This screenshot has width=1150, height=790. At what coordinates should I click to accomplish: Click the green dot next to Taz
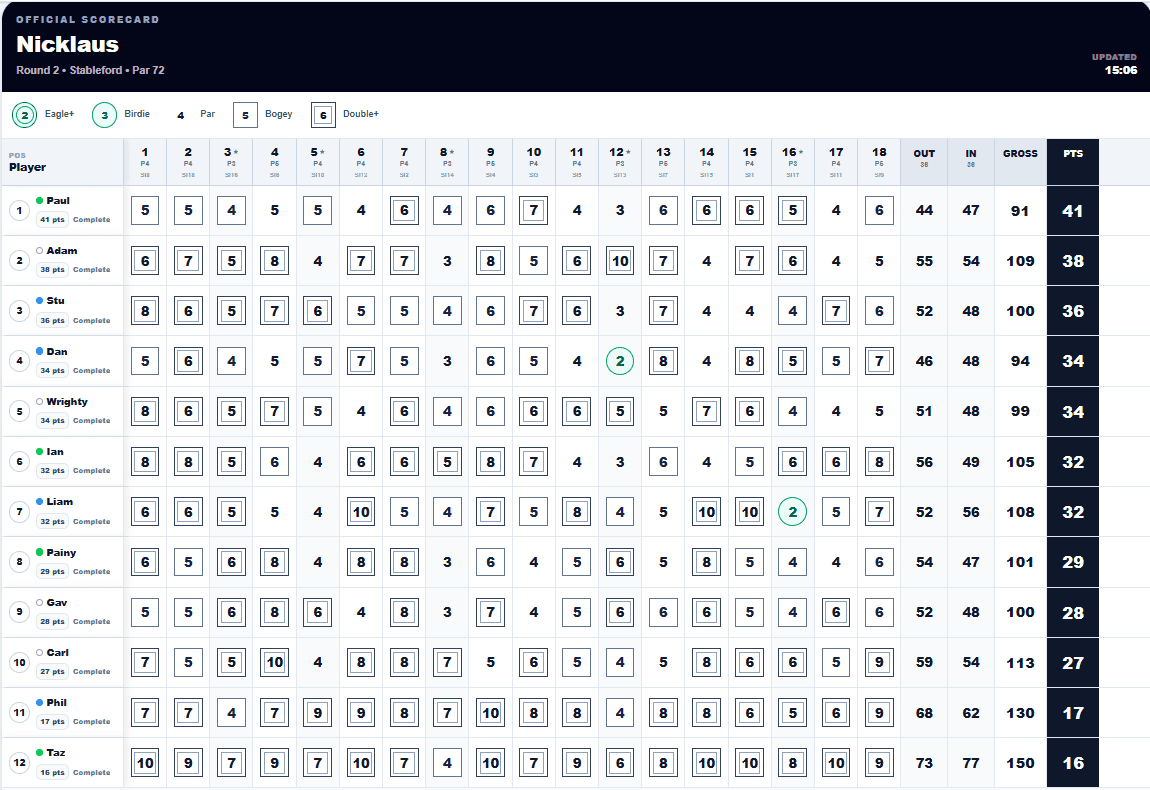pos(40,753)
